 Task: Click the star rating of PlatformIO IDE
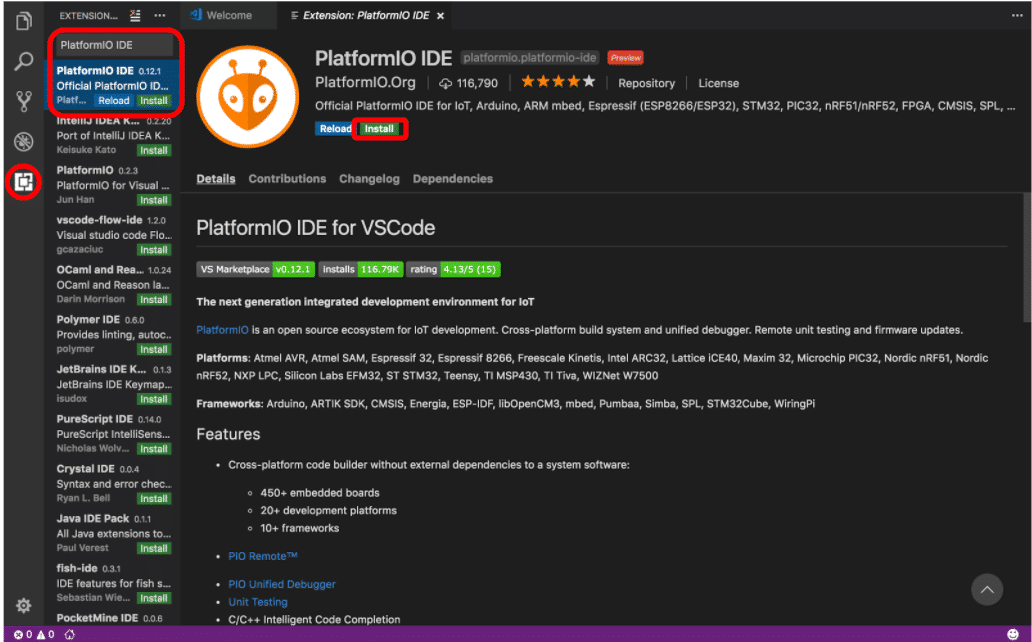pos(558,82)
